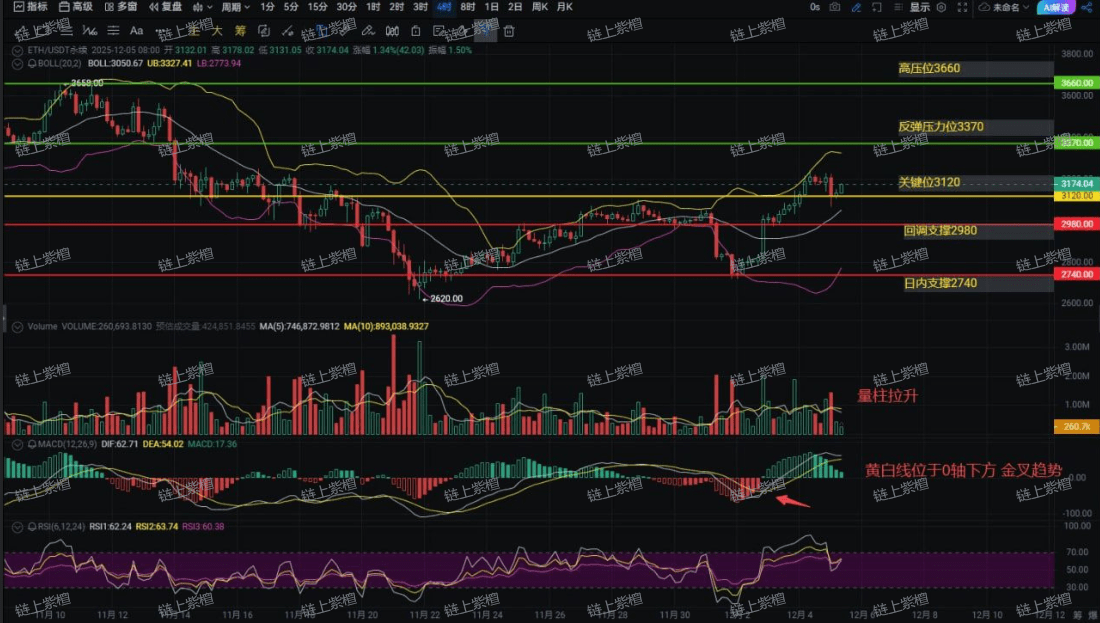Select the 1分 timeframe
Image resolution: width=1100 pixels, height=623 pixels.
click(x=267, y=7)
